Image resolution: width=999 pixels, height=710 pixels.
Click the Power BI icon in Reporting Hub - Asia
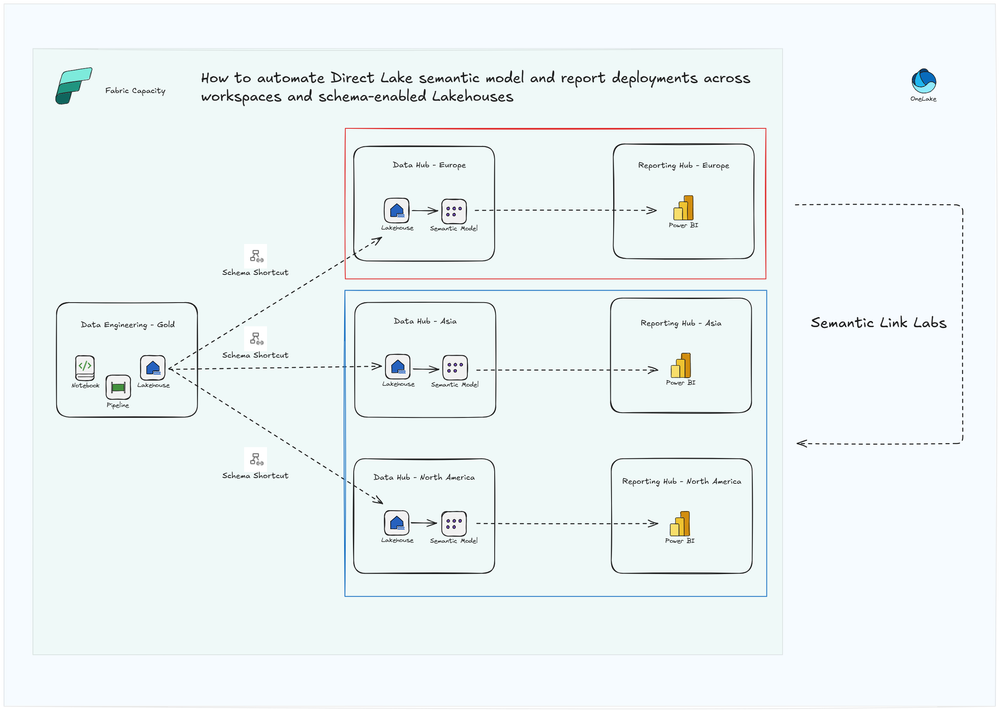coord(680,365)
